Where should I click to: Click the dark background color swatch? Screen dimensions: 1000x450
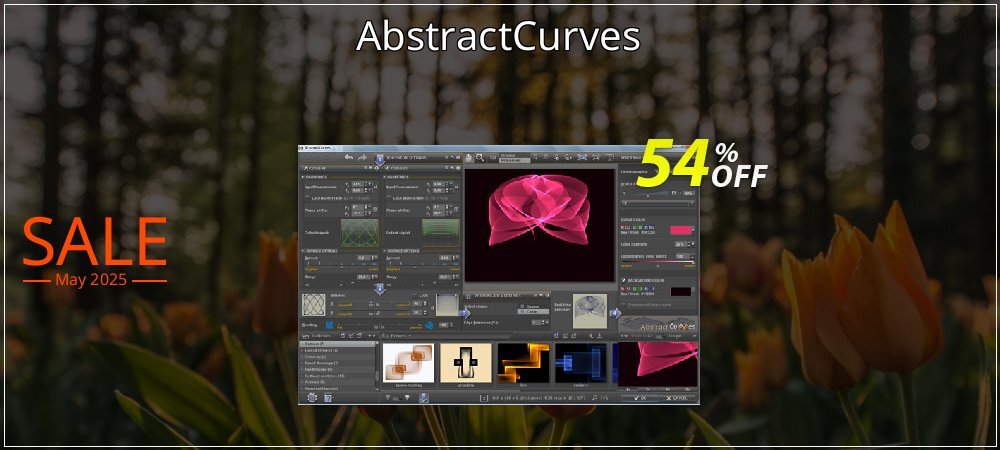point(680,291)
